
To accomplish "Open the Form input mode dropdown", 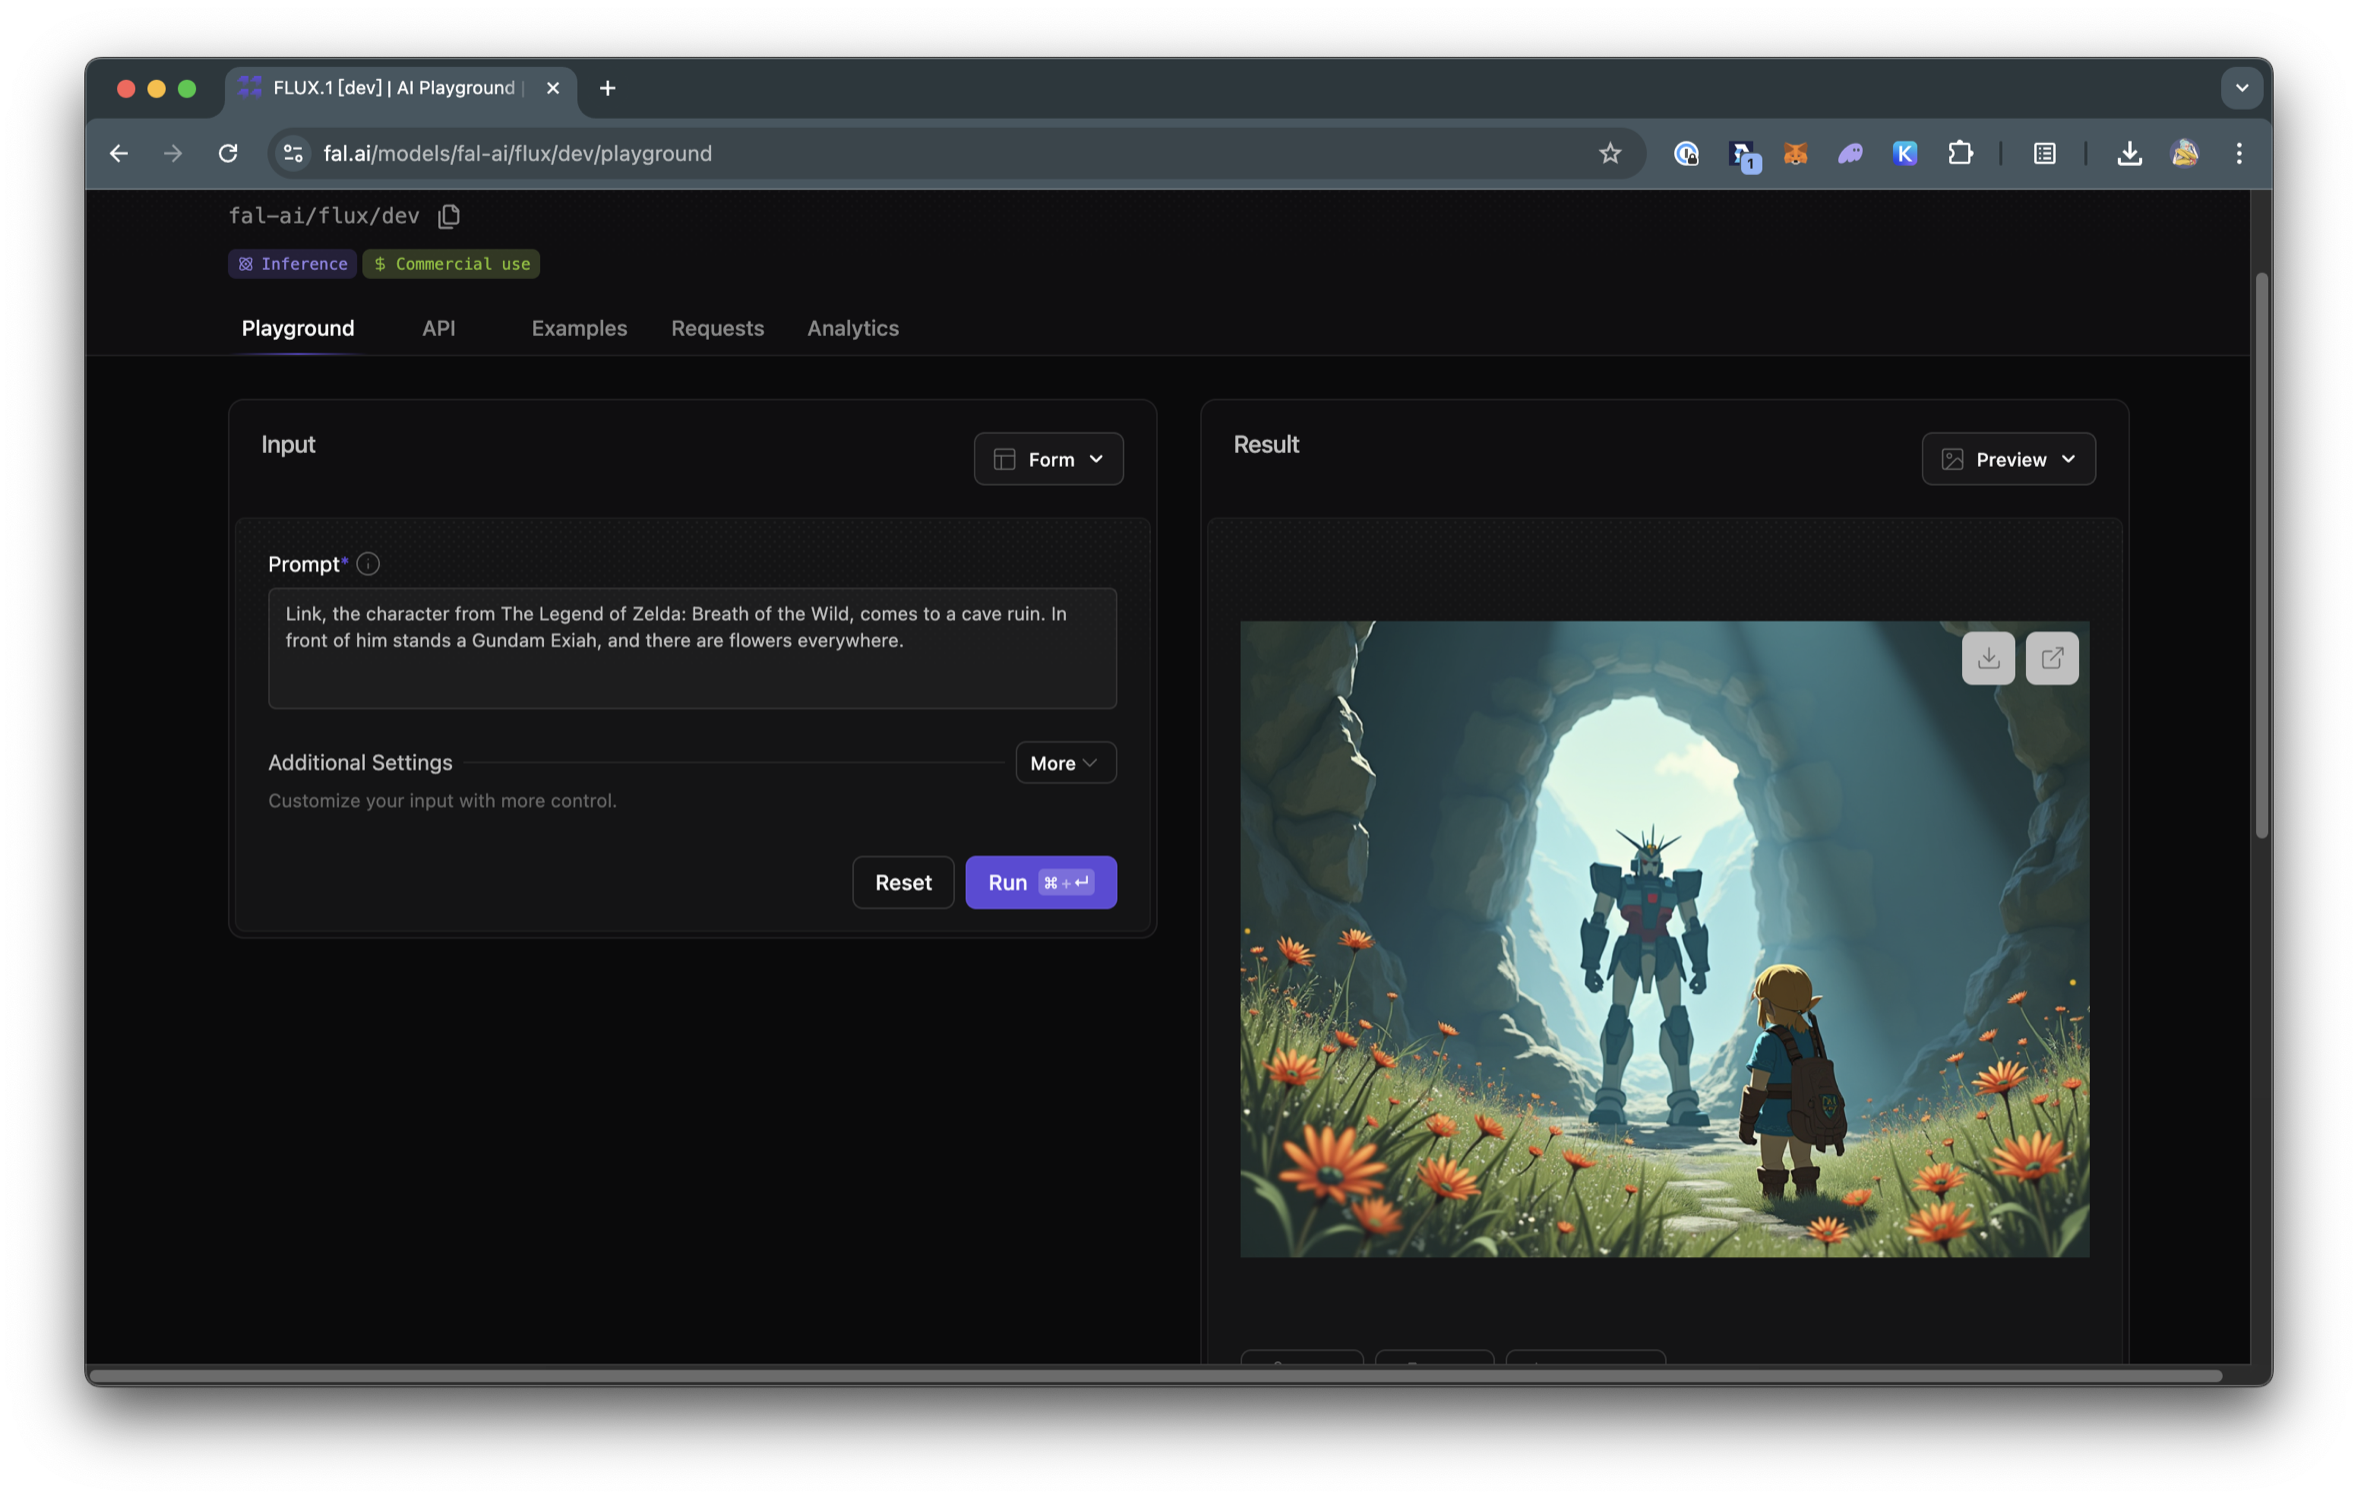I will point(1048,459).
